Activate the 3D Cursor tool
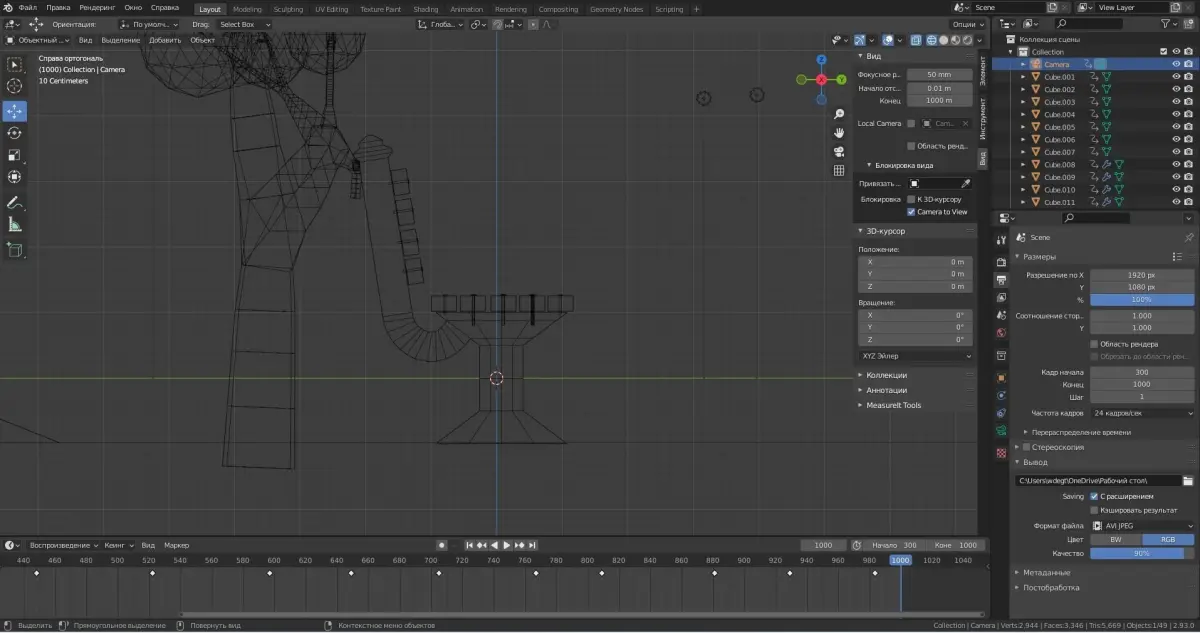Screen dimensions: 1200x633 pos(15,87)
